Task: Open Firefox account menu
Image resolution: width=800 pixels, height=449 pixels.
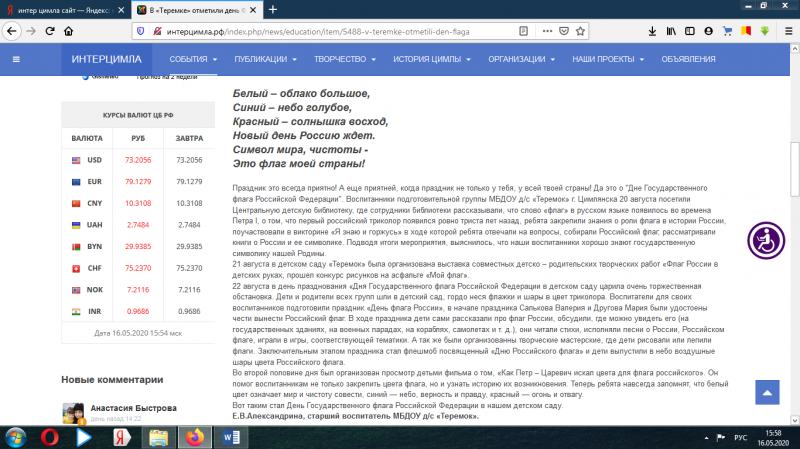Action: pos(708,32)
